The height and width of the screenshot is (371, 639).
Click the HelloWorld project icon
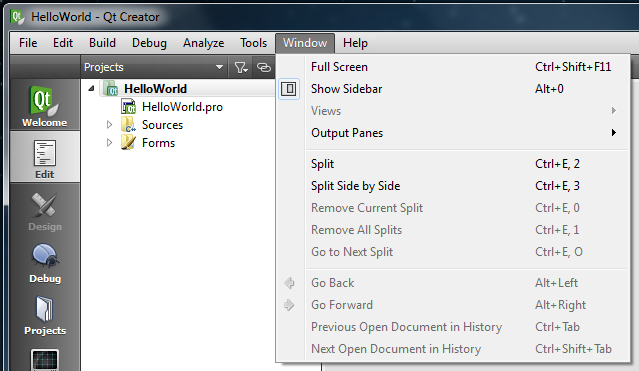pyautogui.click(x=110, y=89)
